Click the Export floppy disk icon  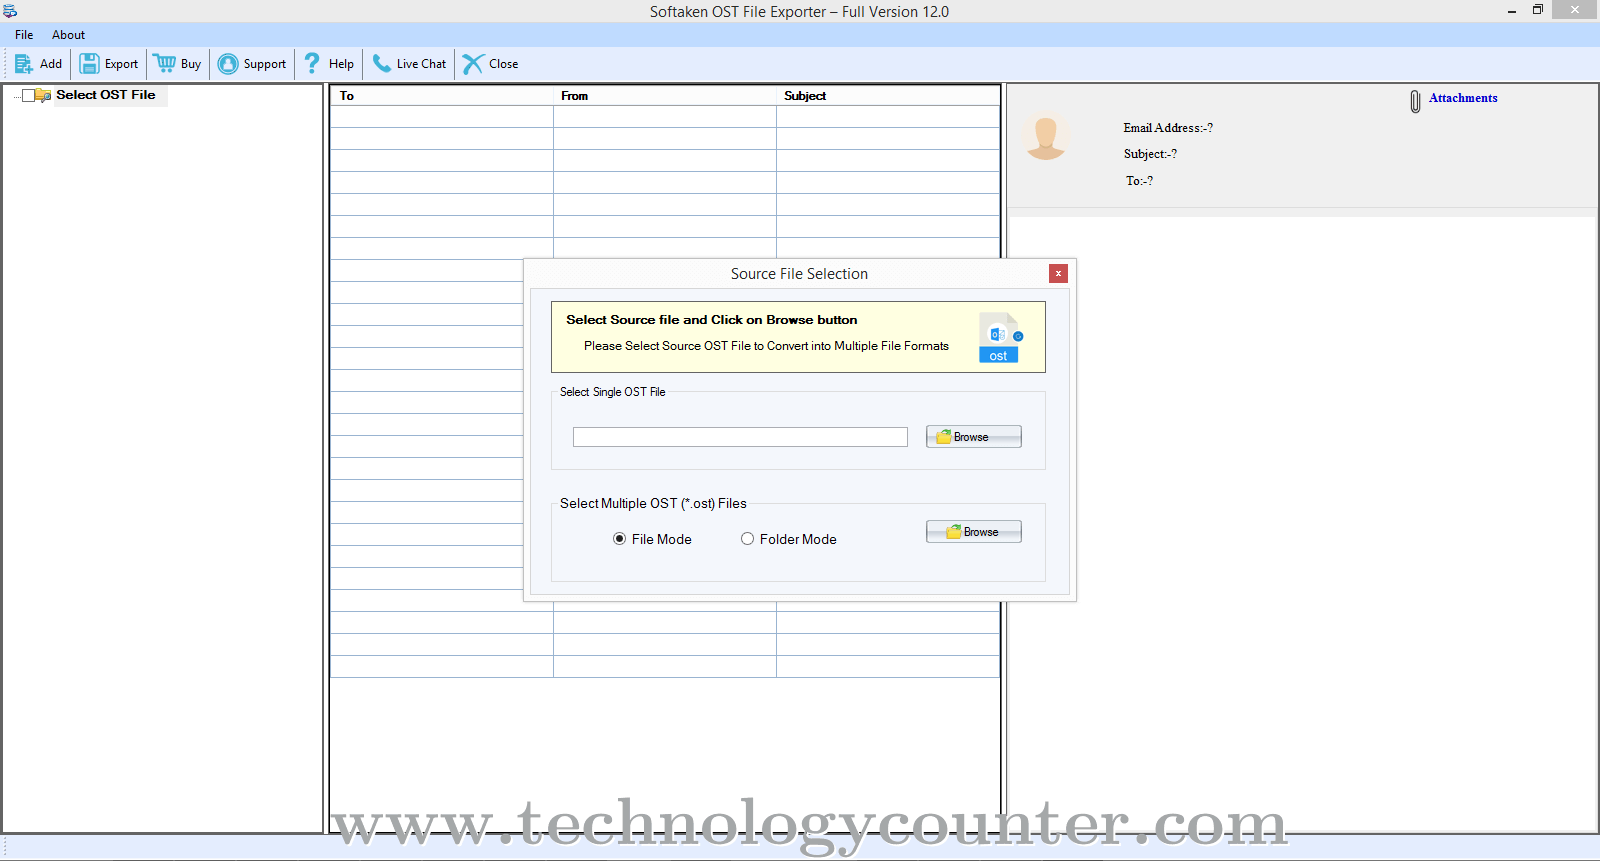pos(90,64)
